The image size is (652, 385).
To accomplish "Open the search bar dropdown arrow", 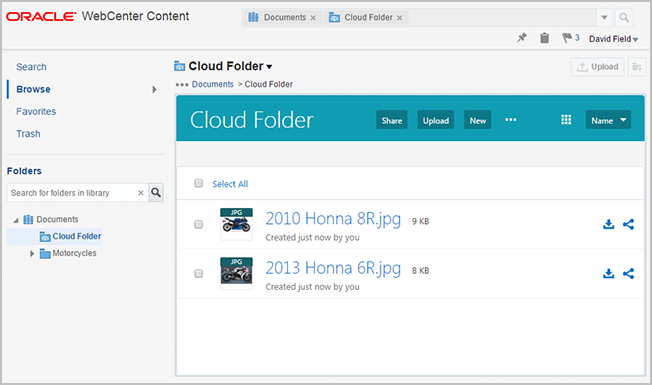I will 604,17.
